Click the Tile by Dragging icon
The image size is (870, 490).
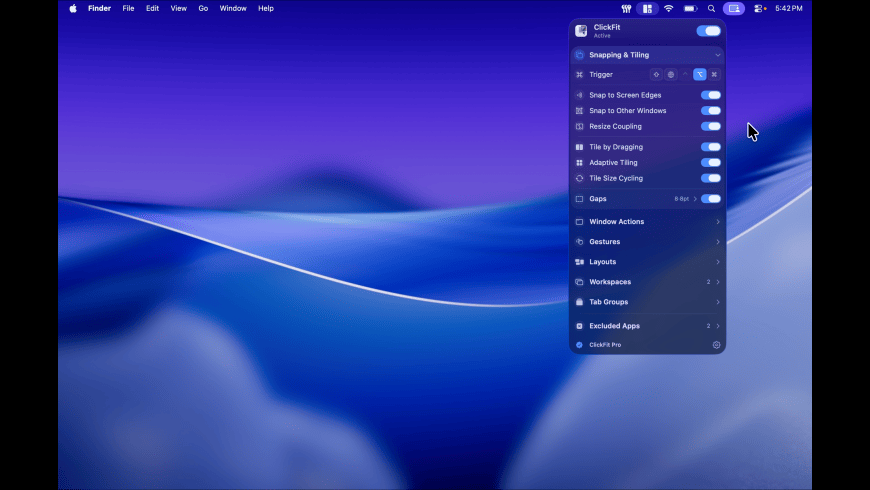(579, 147)
